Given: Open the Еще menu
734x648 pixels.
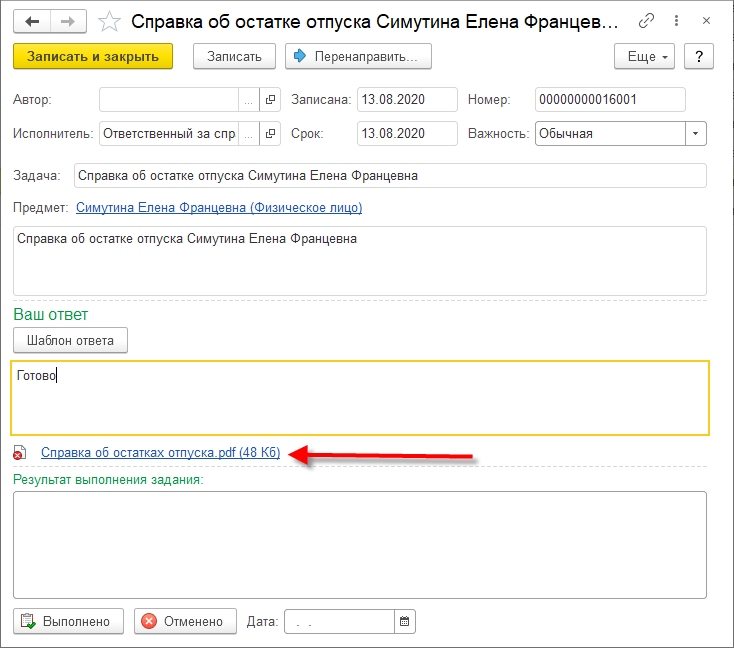Looking at the screenshot, I should click(649, 56).
